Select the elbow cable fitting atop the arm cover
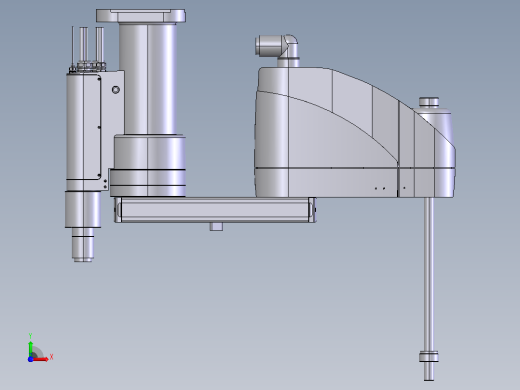 tap(277, 50)
